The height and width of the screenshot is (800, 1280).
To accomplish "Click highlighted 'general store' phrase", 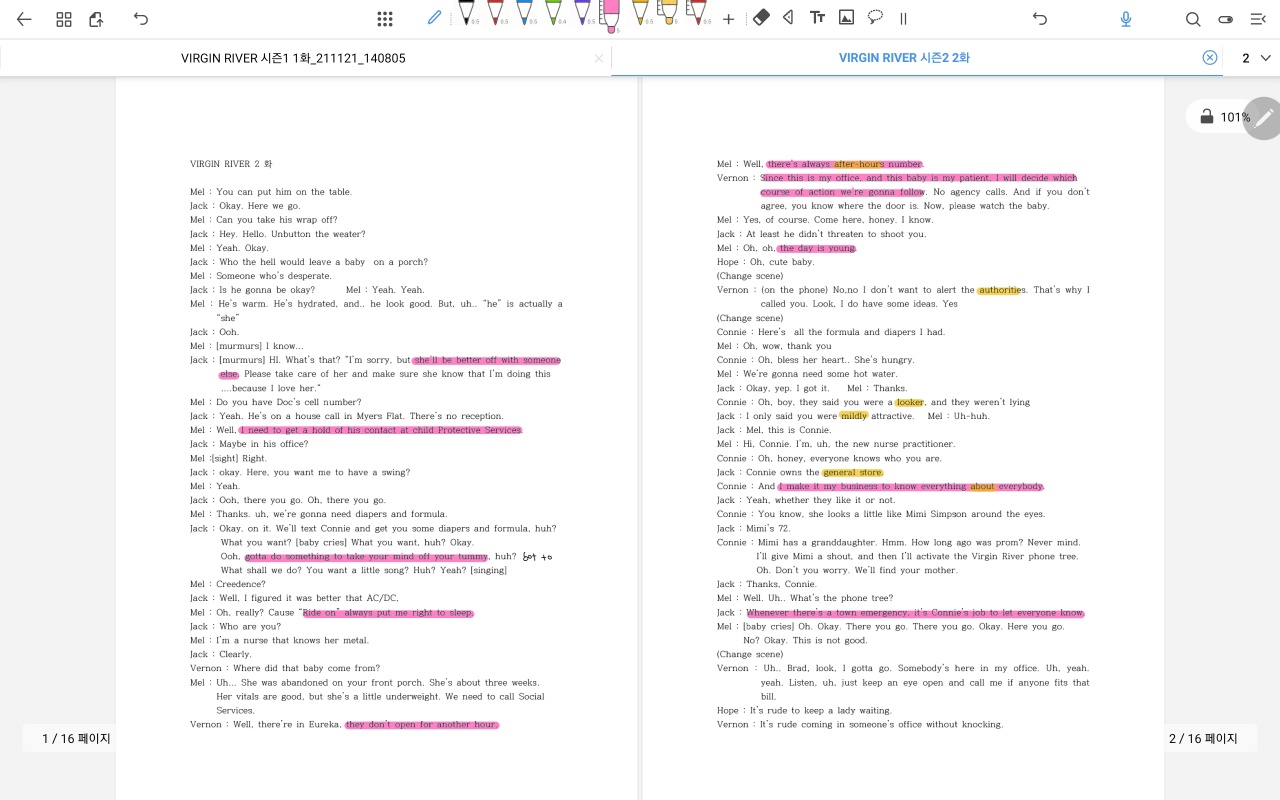I will [853, 472].
